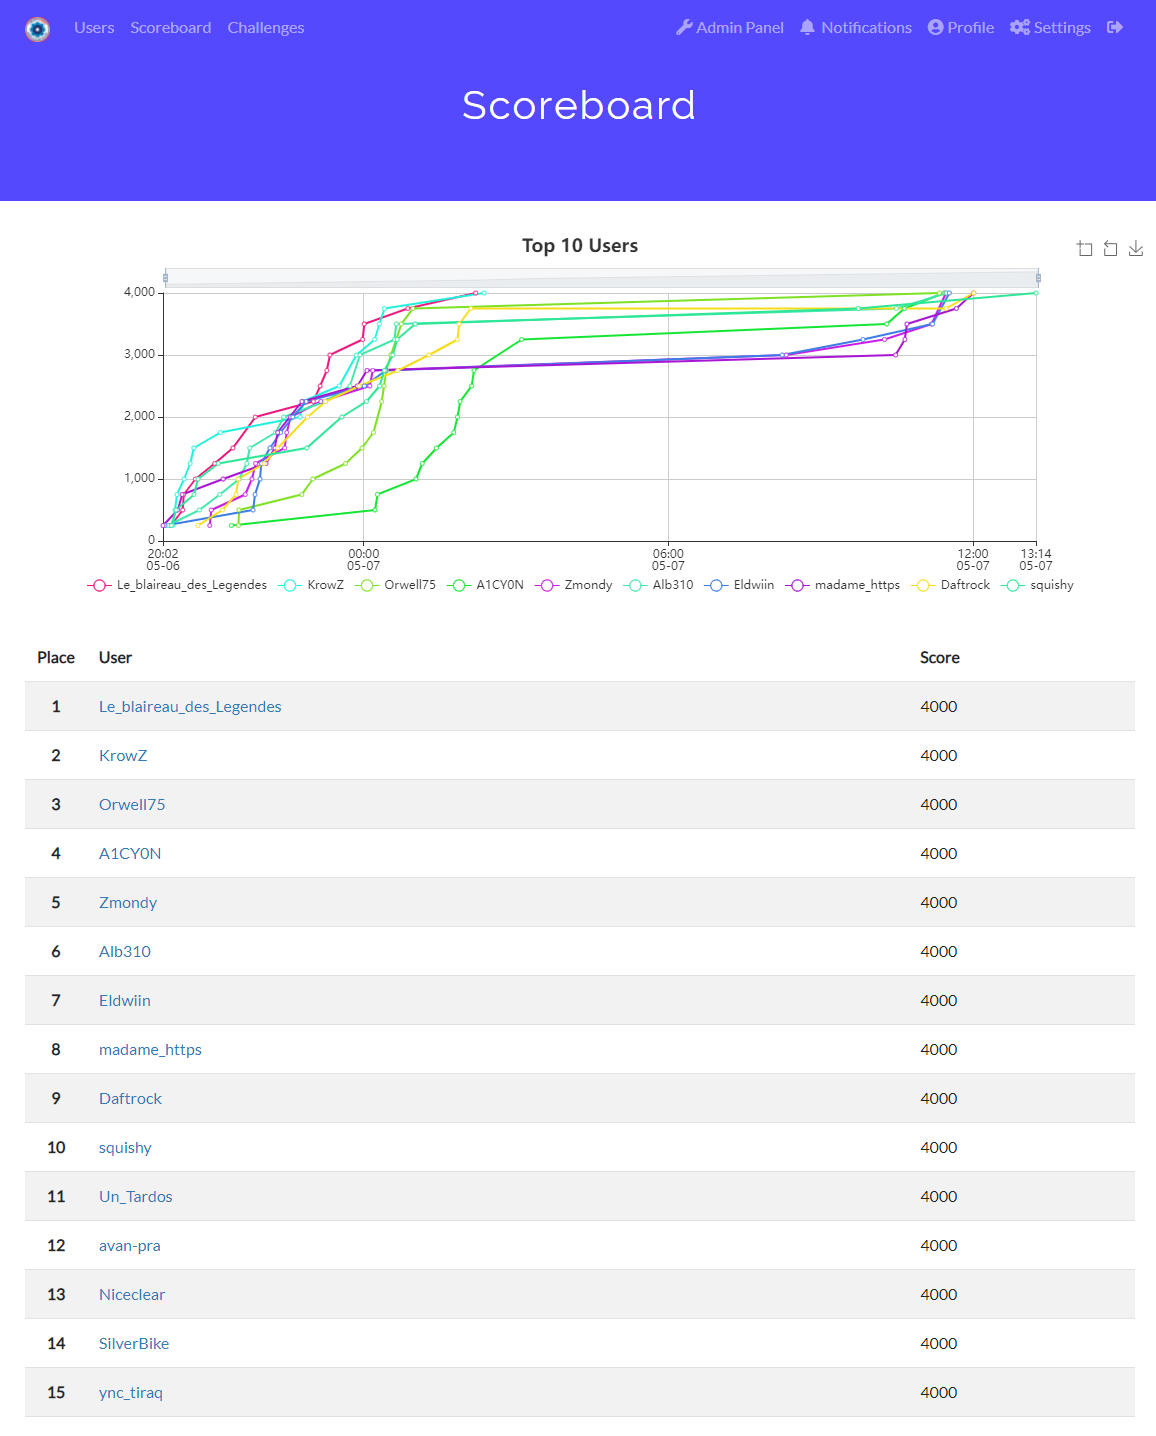Toggle Le_blaireau_des_Legendes series in legend
Viewport: 1156px width, 1436px height.
[x=178, y=585]
